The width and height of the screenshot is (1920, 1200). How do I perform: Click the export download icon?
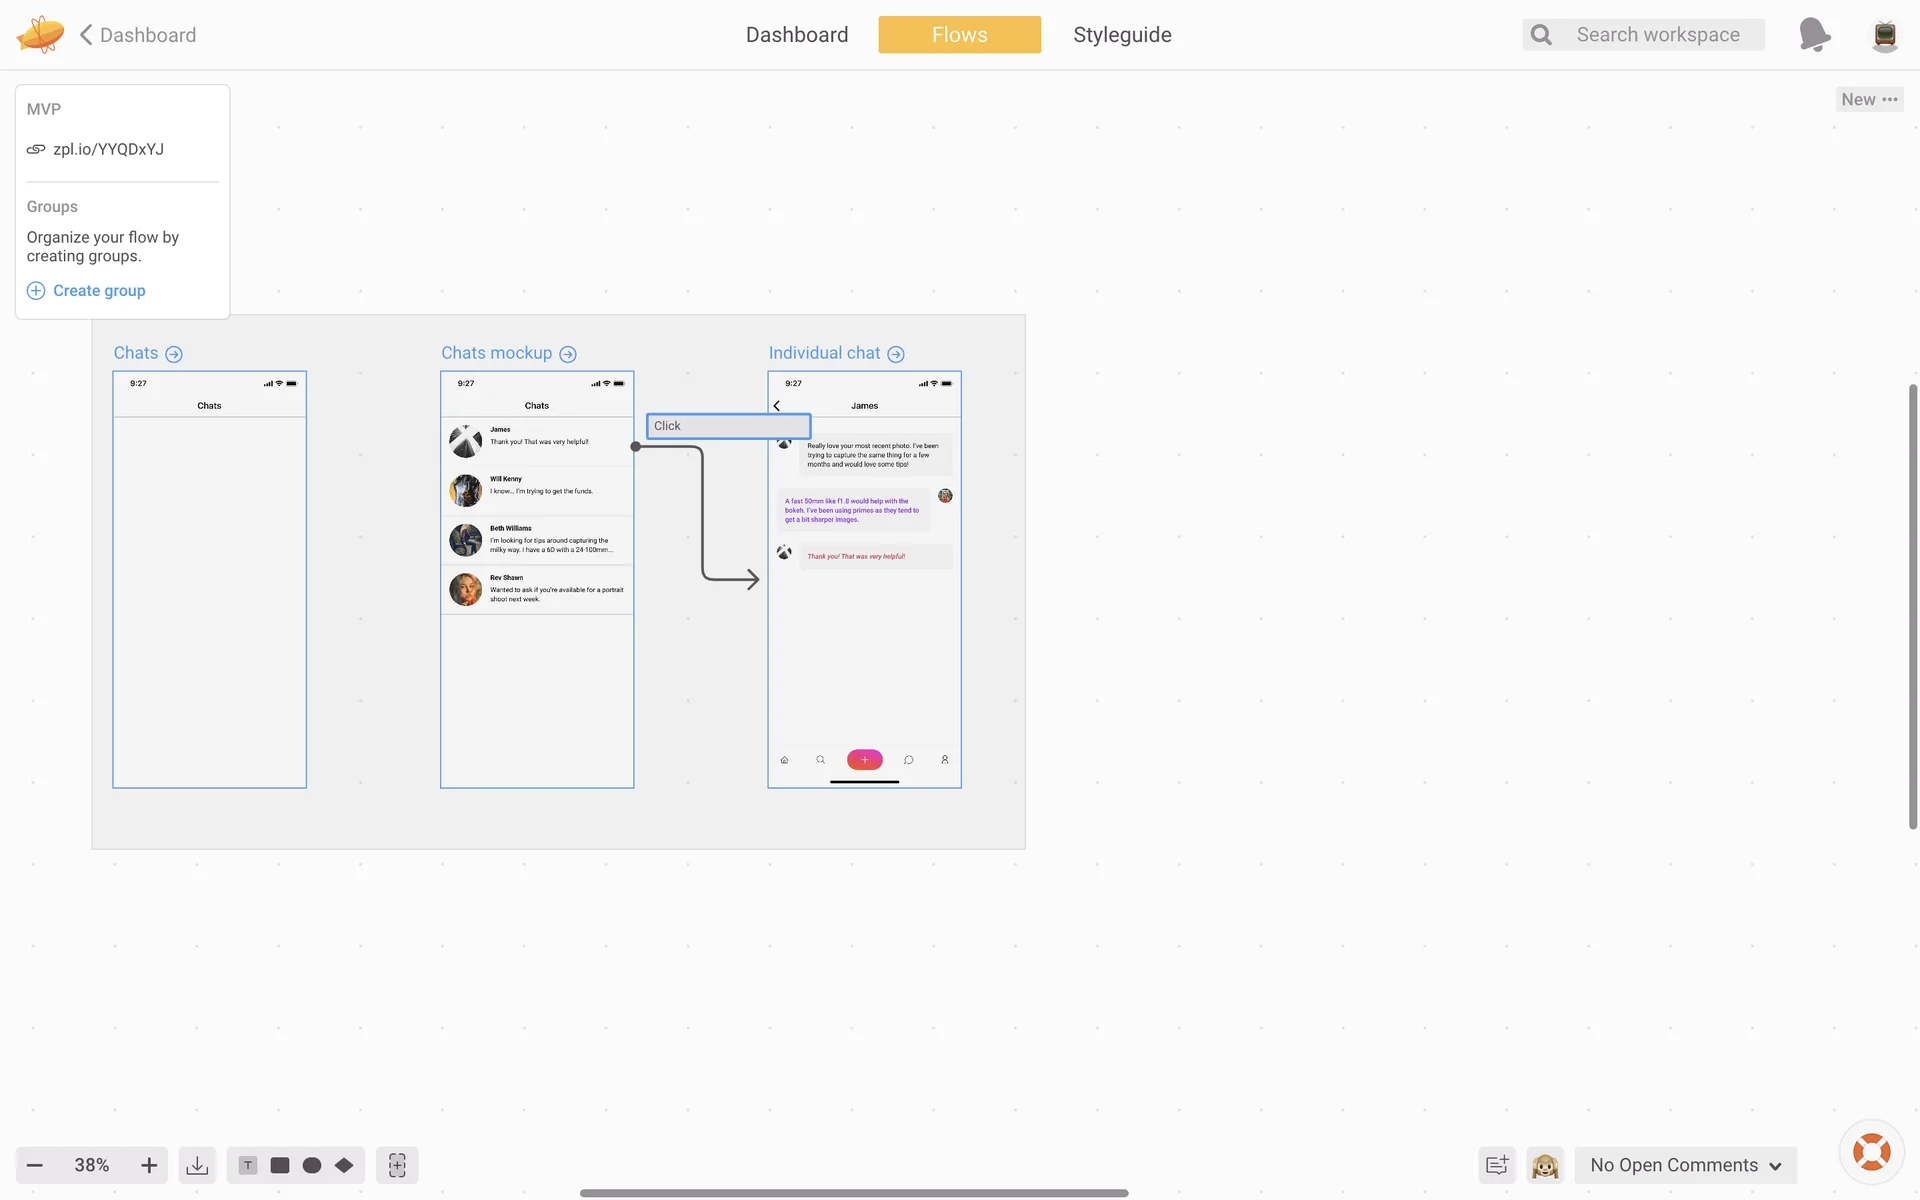point(197,1165)
